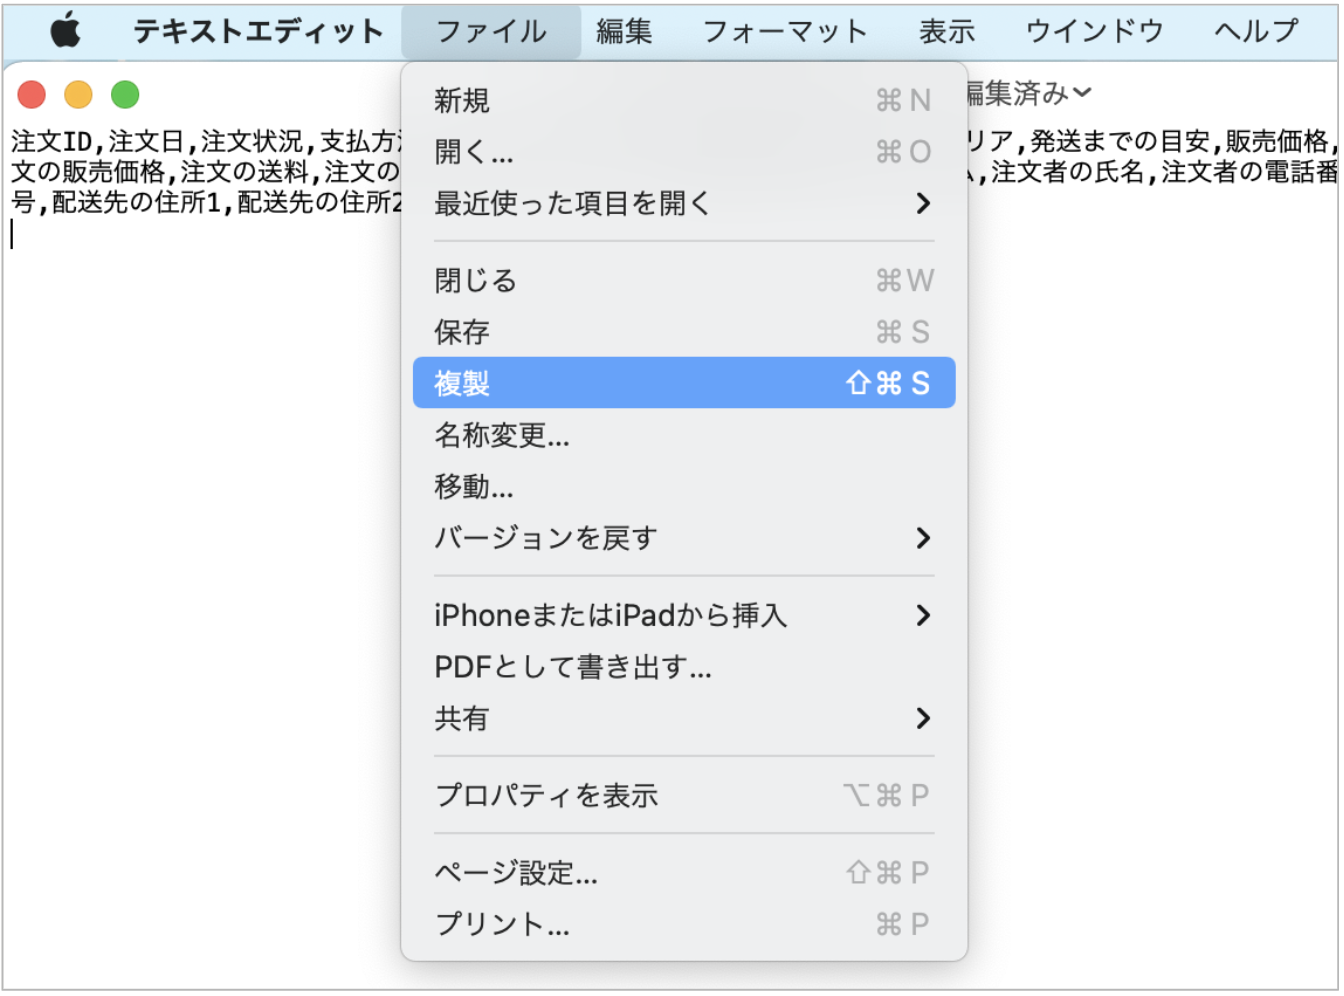This screenshot has height=996, width=1344.
Task: Open the ウインドウ menu
Action: coord(1094,31)
